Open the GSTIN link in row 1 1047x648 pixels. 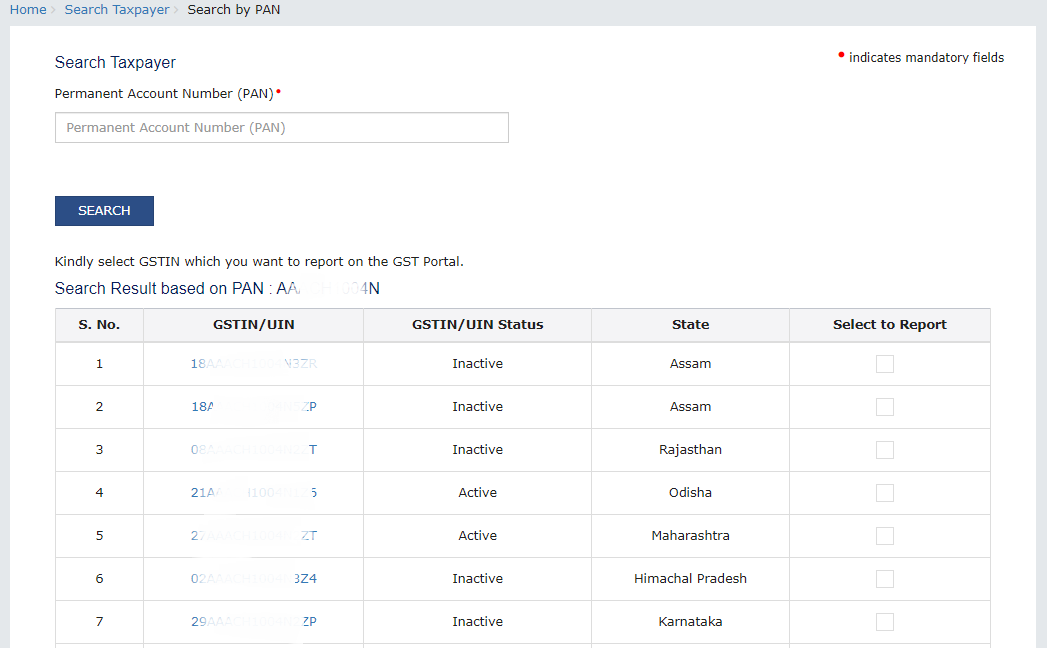(253, 363)
